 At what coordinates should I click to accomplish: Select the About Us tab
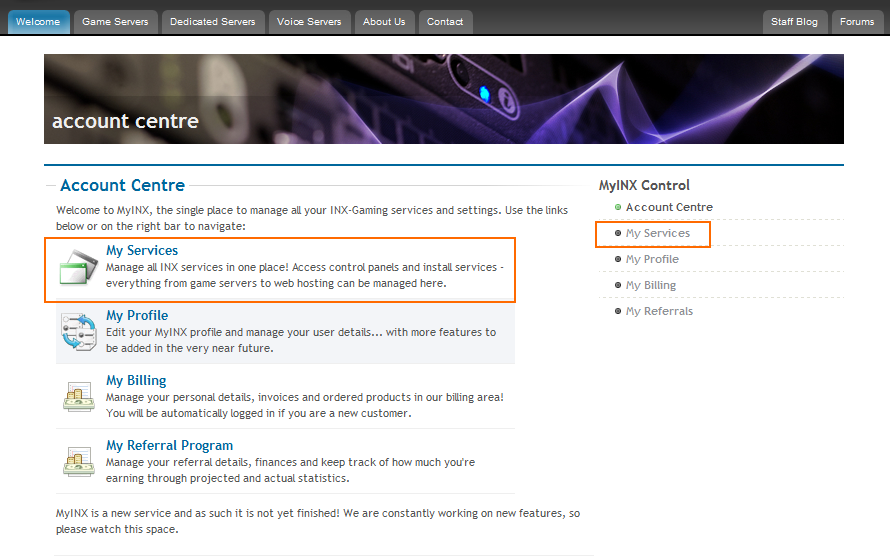384,22
